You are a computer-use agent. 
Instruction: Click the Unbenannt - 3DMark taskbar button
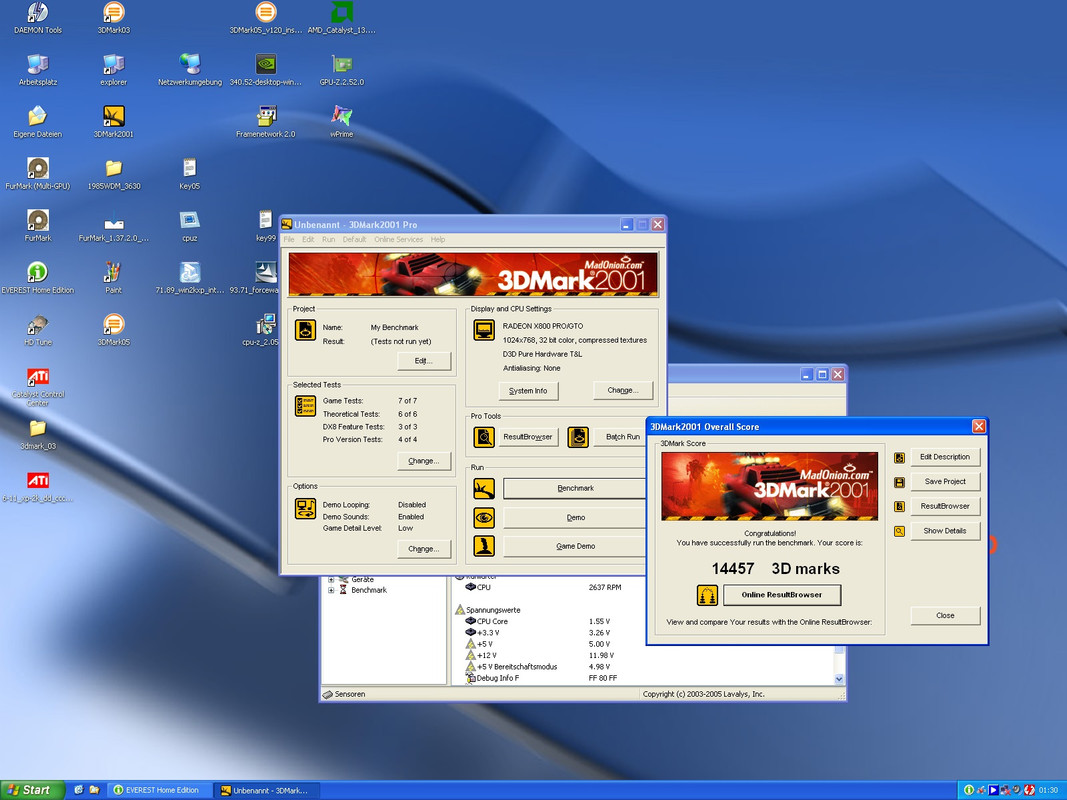267,790
